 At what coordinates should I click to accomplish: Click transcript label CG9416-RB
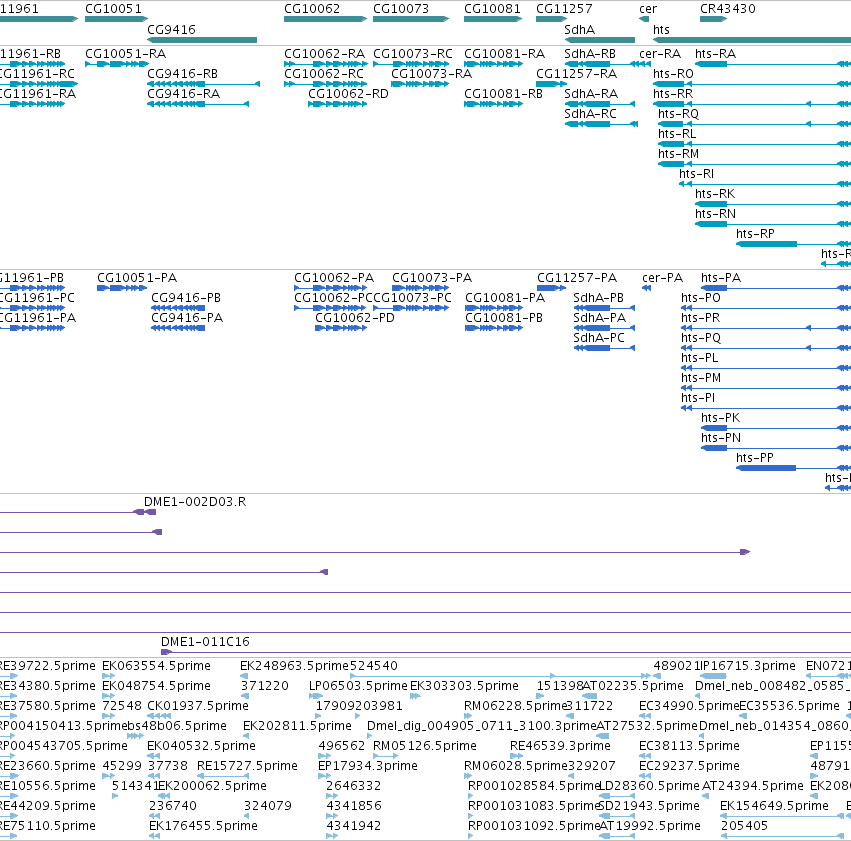tap(182, 74)
